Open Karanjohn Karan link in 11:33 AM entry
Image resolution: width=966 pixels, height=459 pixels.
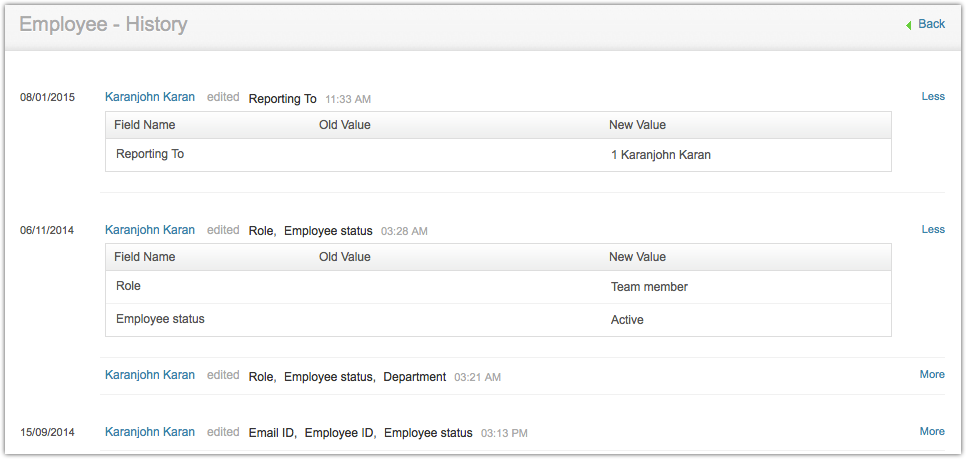click(x=150, y=98)
